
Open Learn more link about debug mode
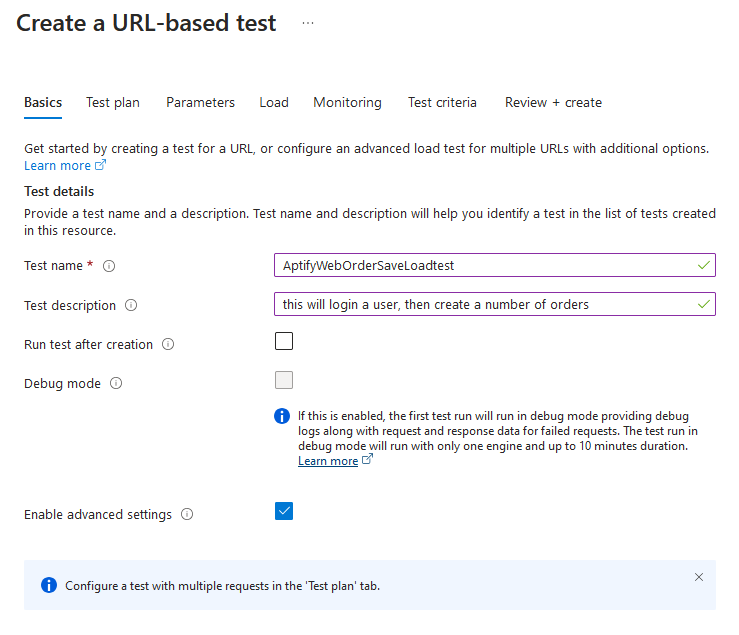[328, 461]
